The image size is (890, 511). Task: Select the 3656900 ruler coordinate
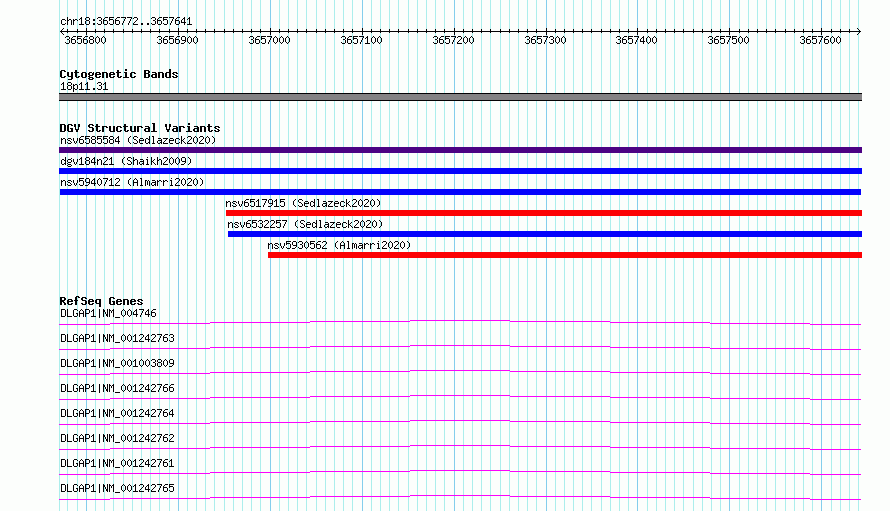point(177,40)
